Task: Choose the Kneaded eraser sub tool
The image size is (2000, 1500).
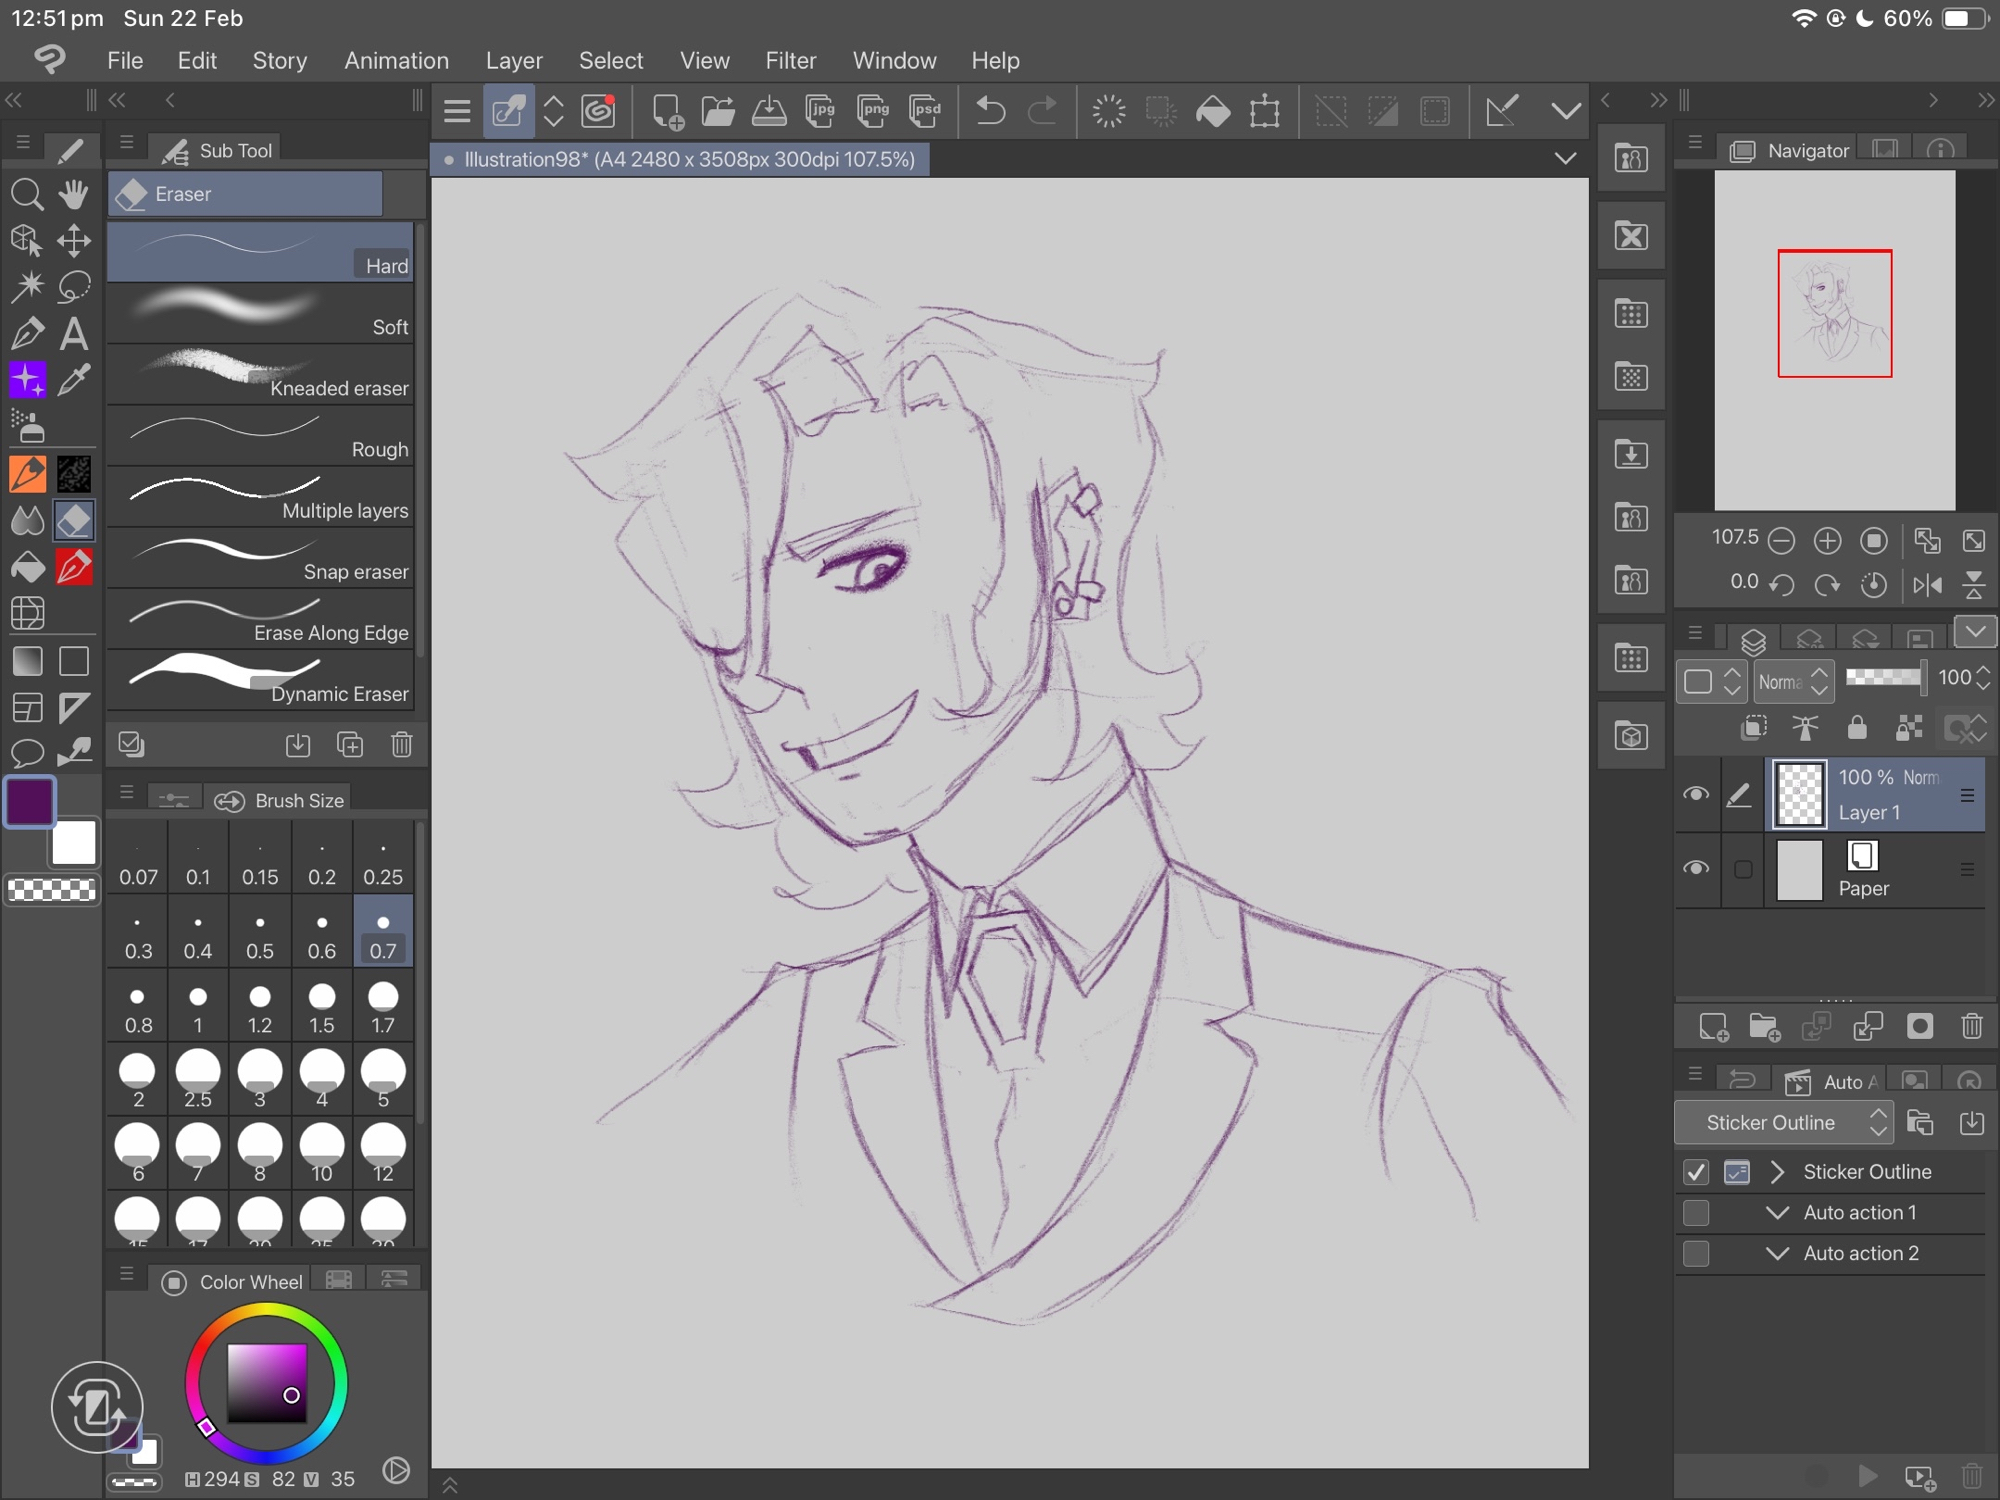Action: [x=260, y=375]
